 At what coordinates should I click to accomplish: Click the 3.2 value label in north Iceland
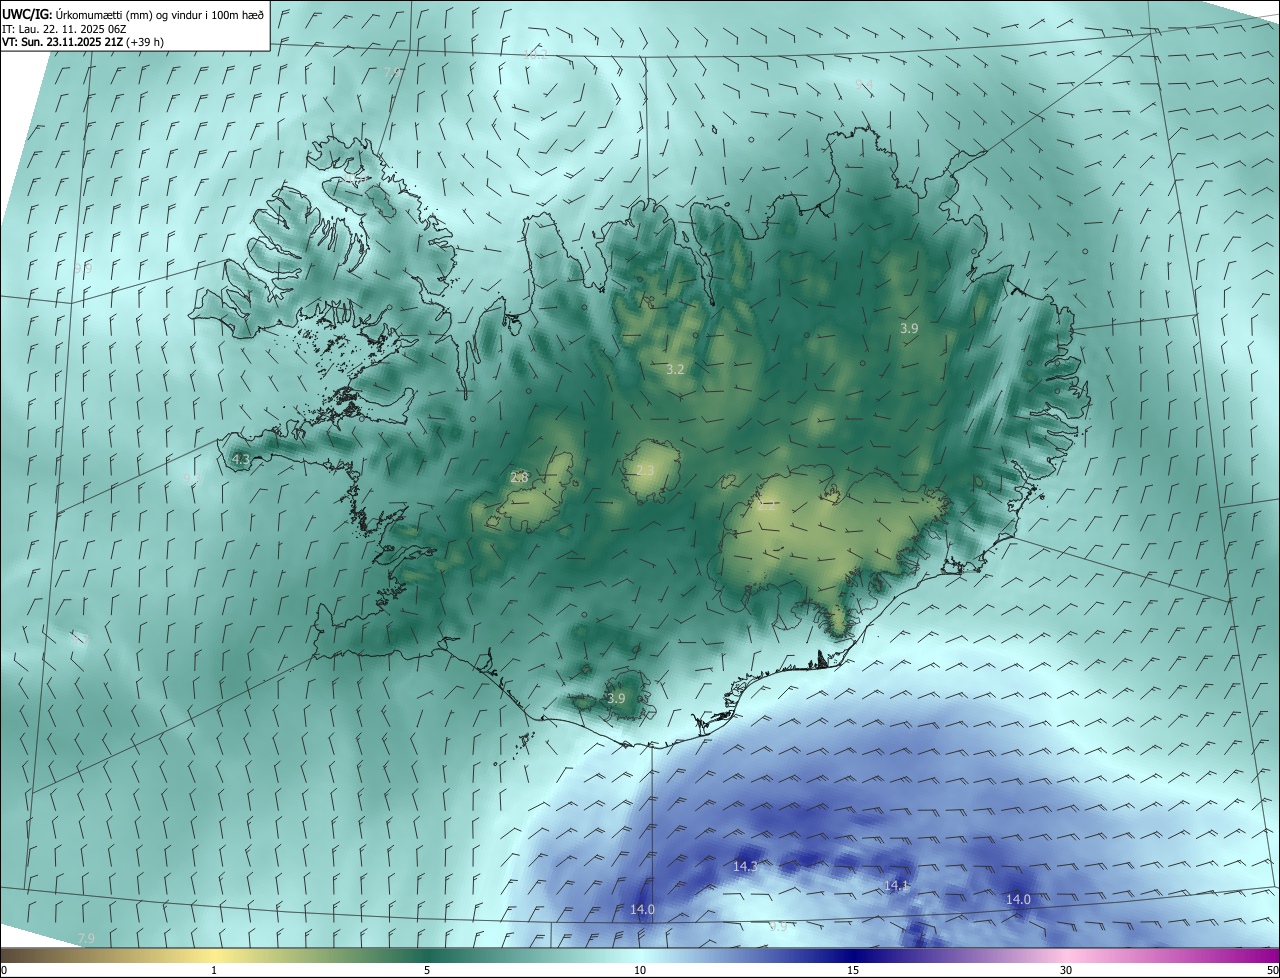coord(675,370)
